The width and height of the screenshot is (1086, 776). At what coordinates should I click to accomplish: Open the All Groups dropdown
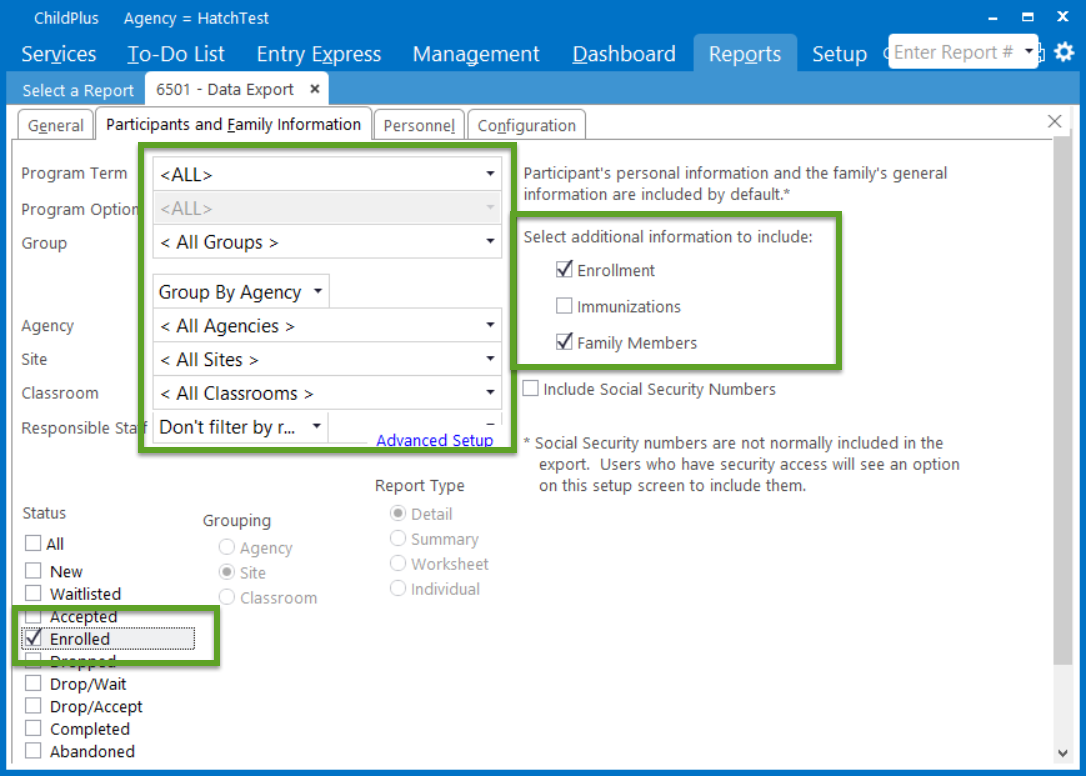pyautogui.click(x=327, y=242)
